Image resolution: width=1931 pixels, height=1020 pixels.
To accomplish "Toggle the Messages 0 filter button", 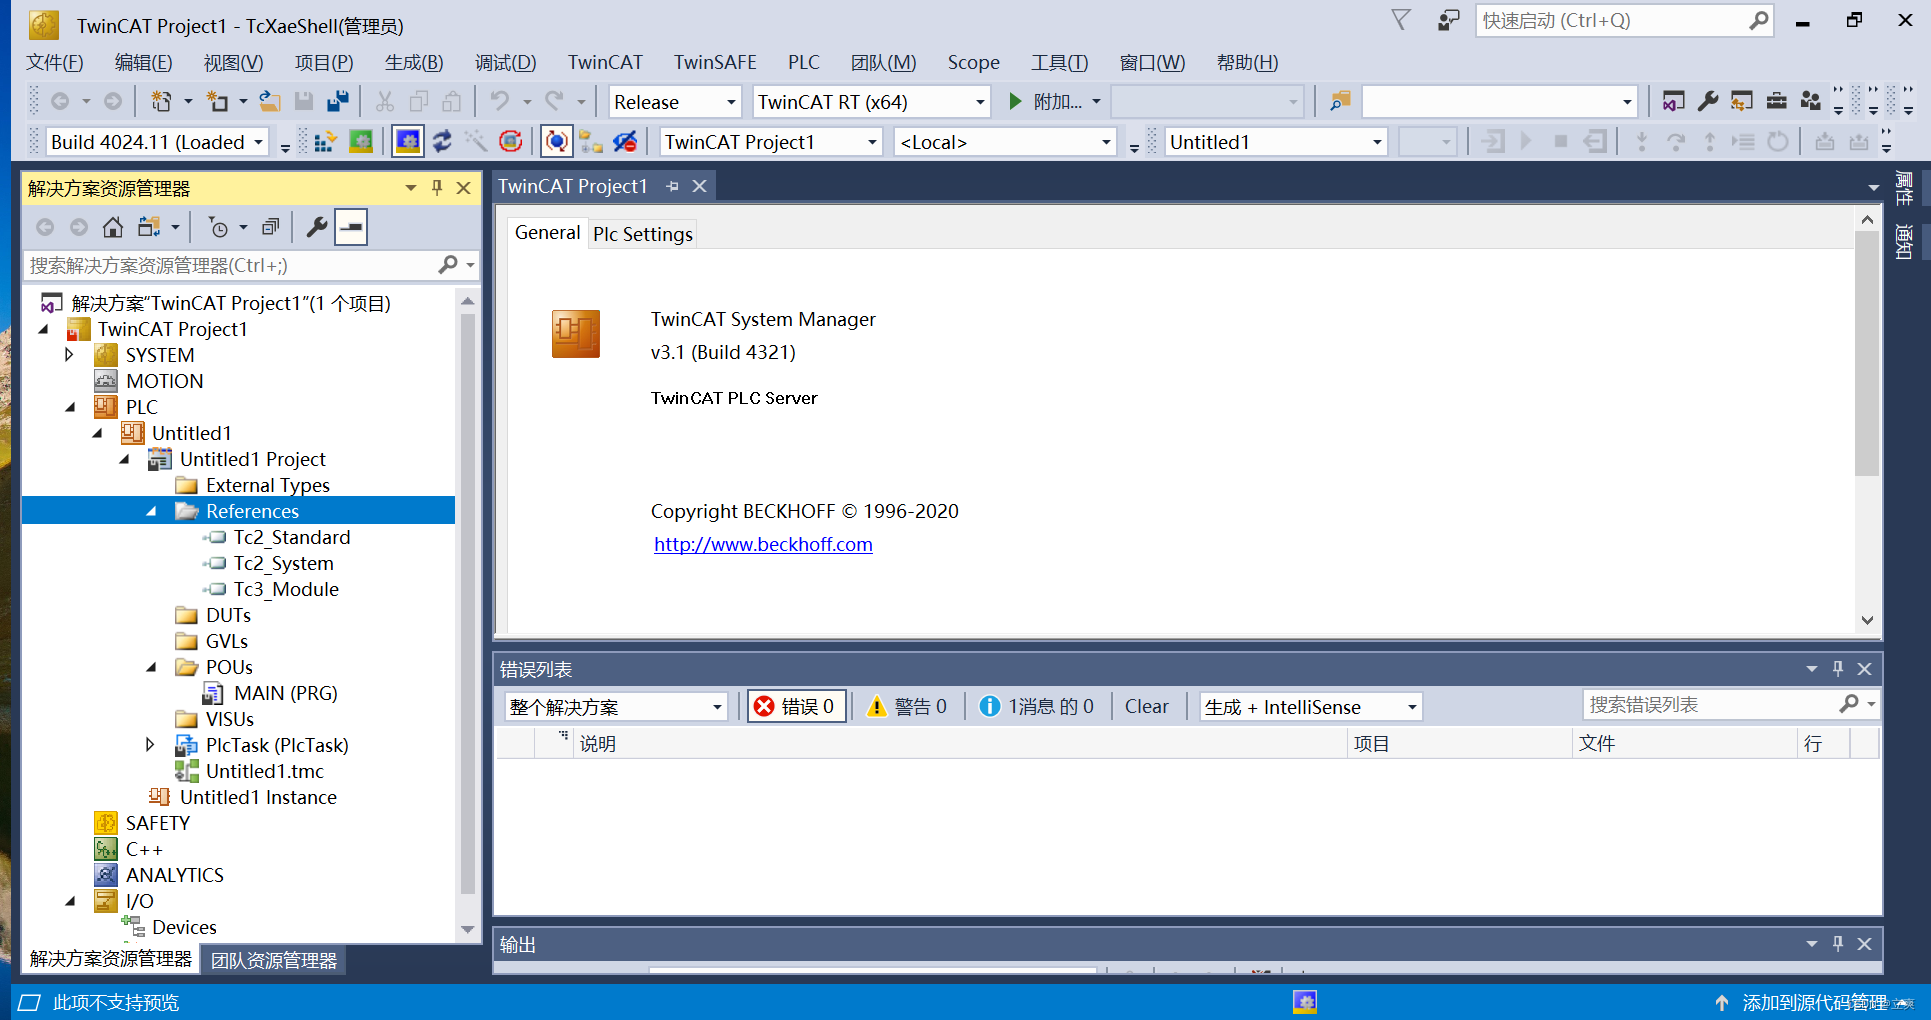I will 1037,706.
